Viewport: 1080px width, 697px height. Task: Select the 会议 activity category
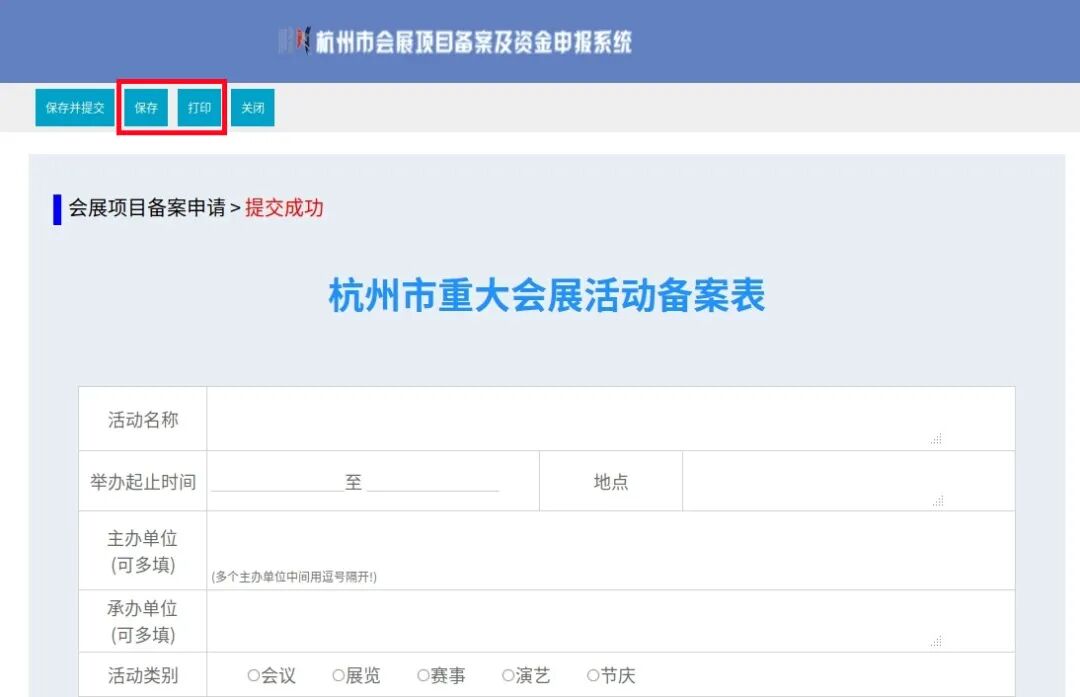pos(252,675)
